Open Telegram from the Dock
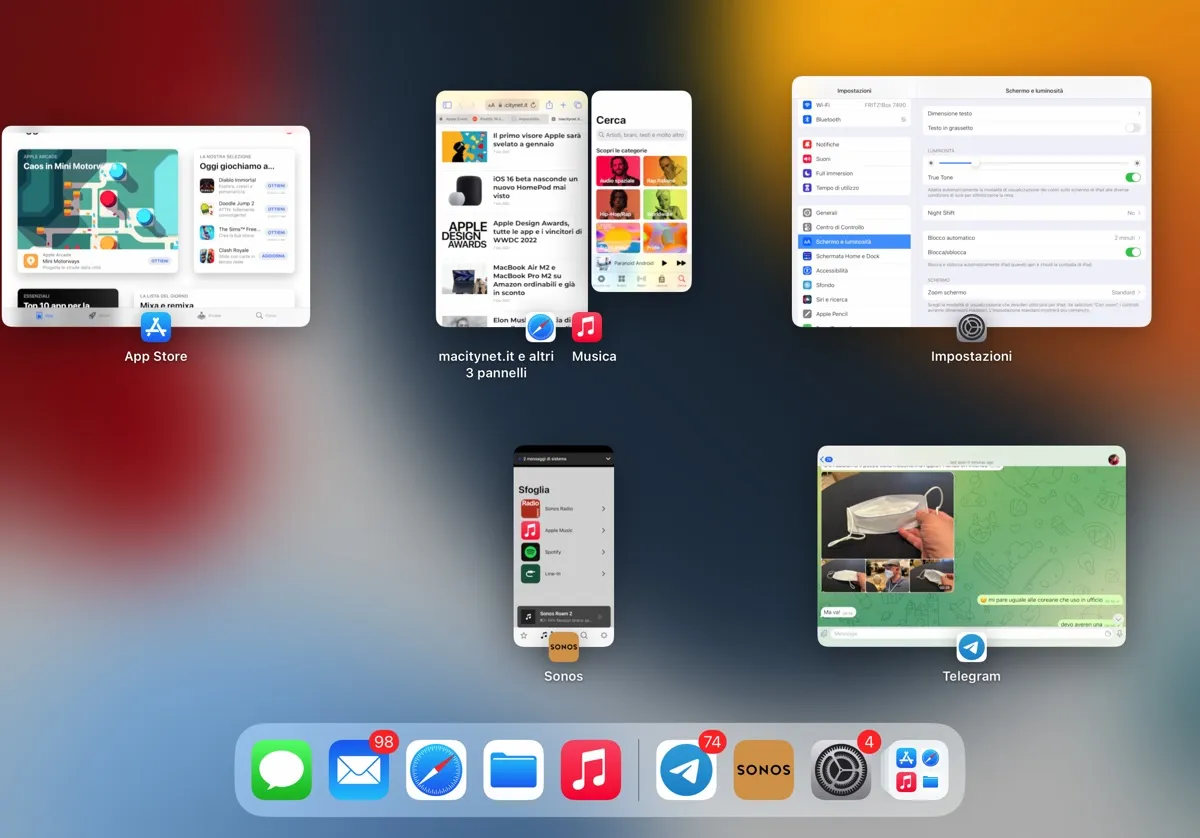The width and height of the screenshot is (1200, 838). (686, 770)
